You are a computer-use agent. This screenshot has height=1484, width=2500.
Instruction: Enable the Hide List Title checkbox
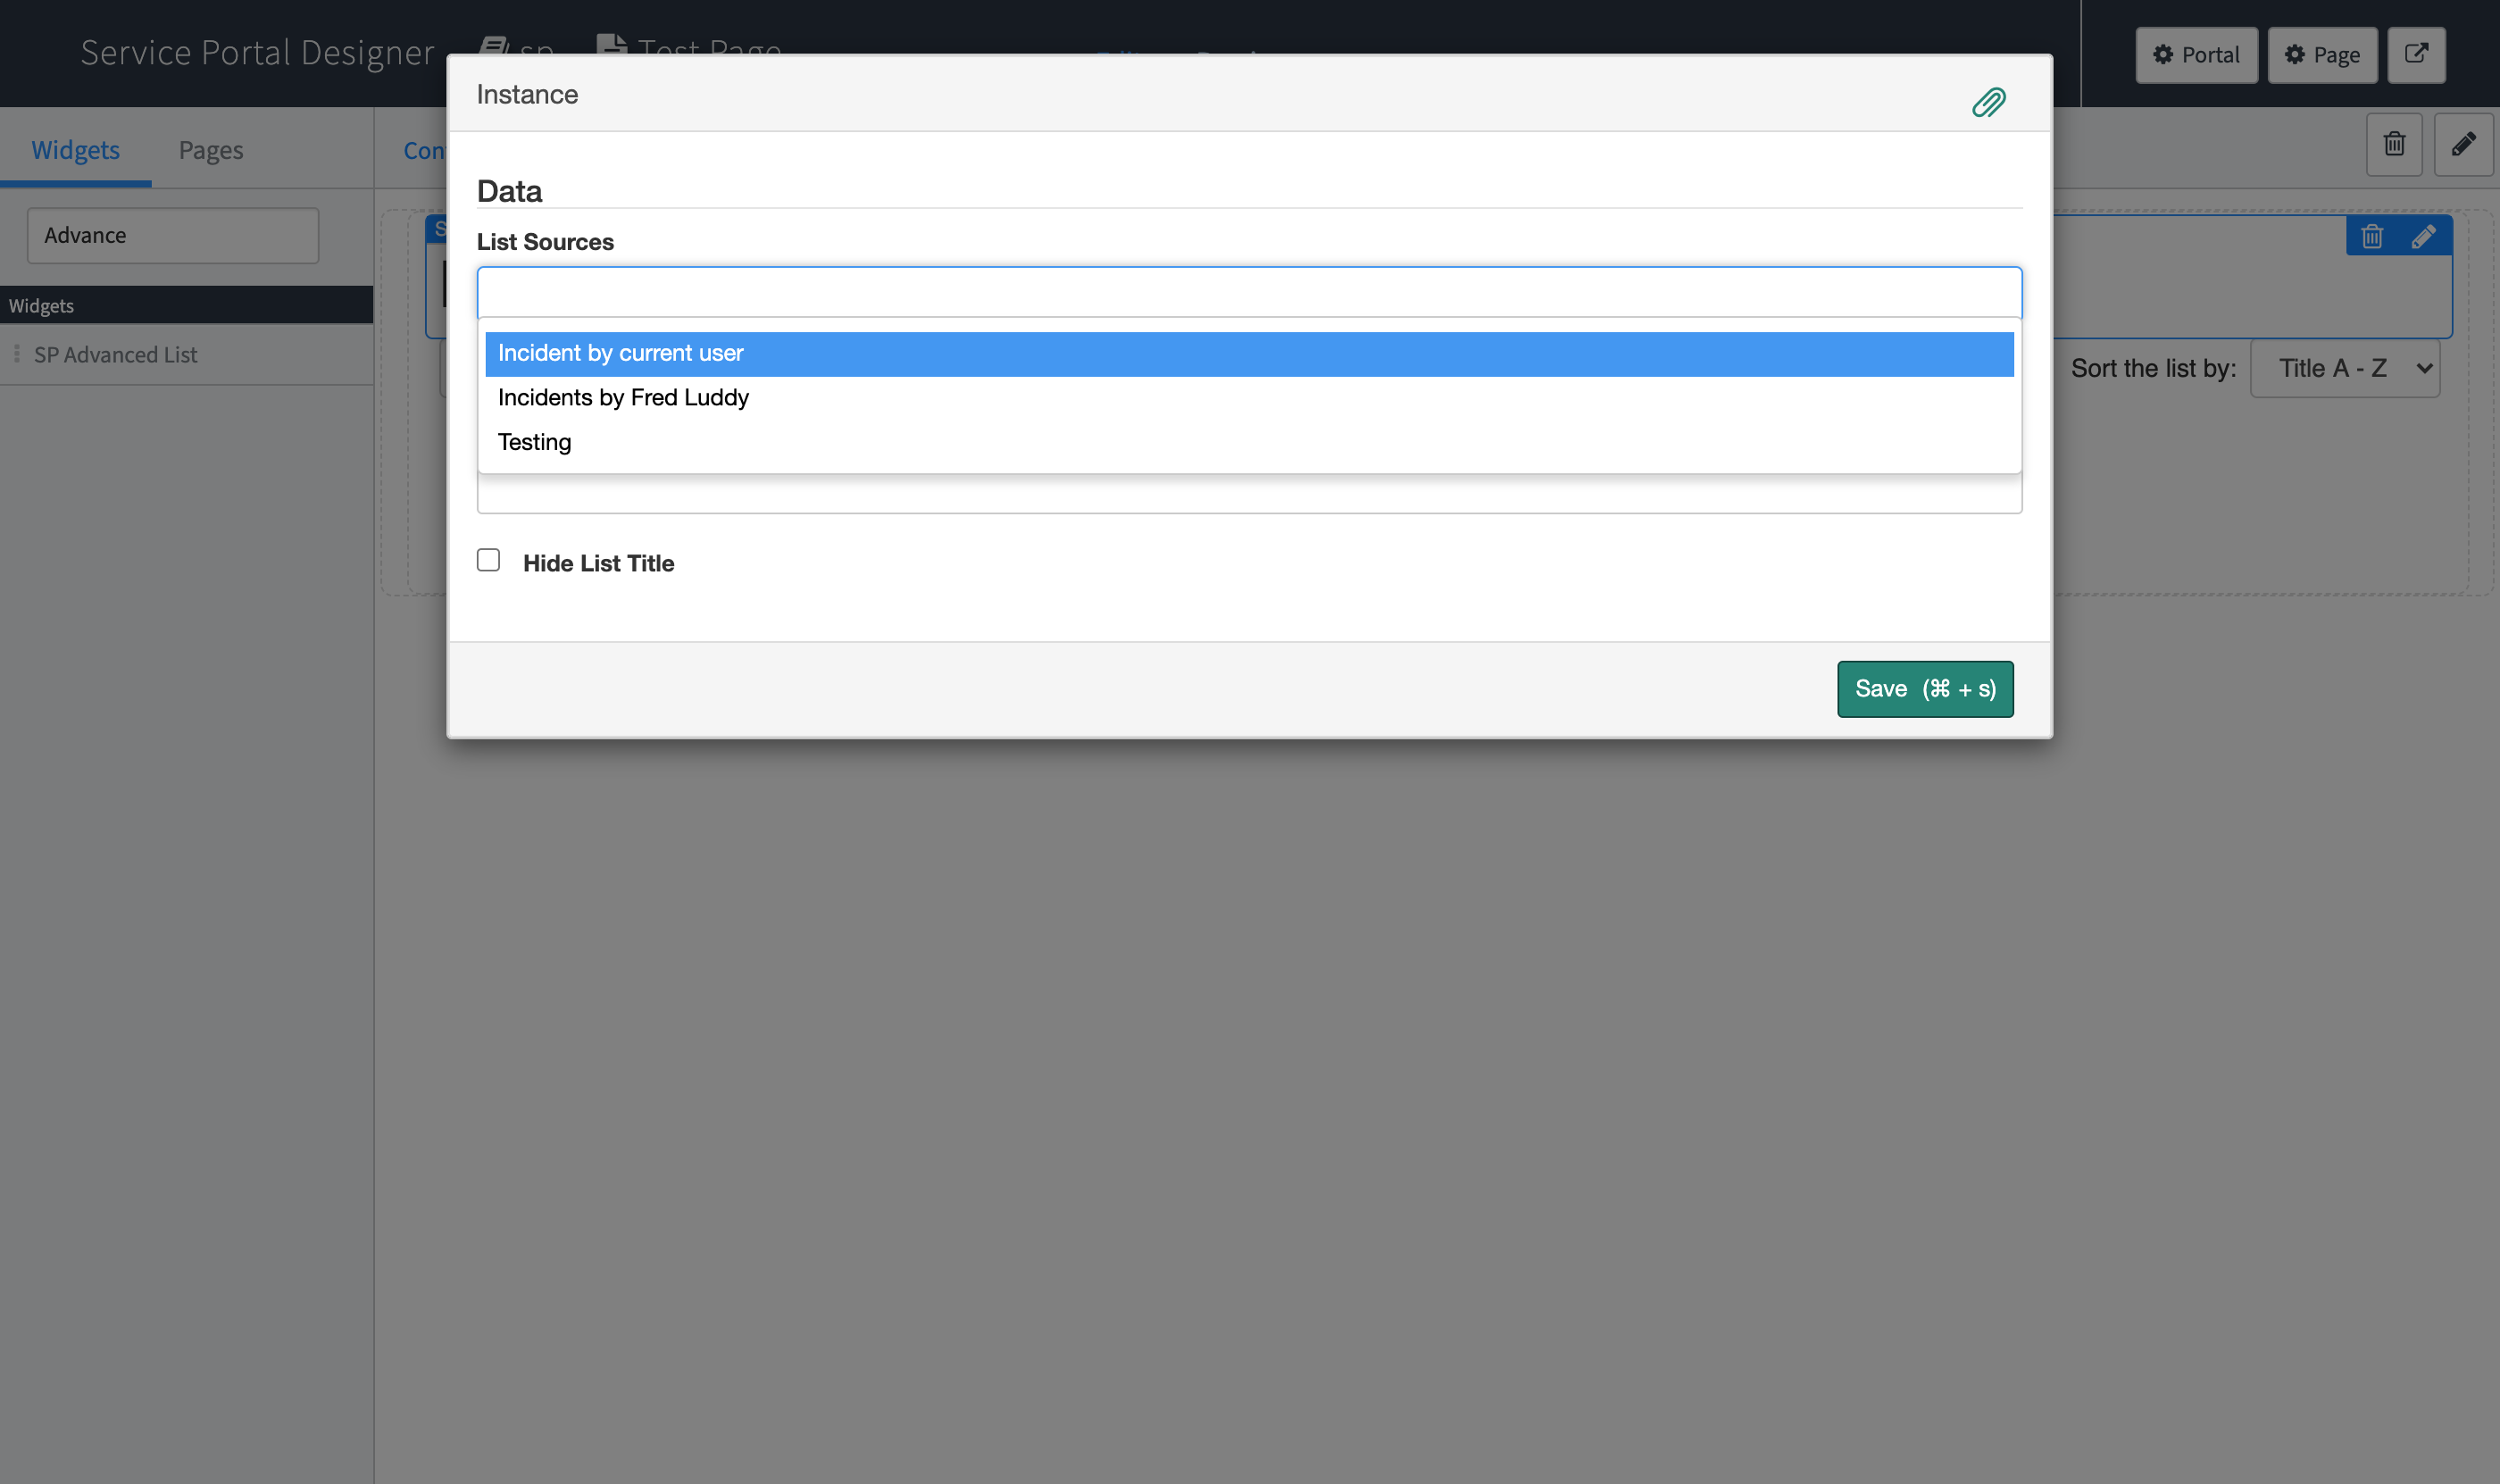point(489,560)
